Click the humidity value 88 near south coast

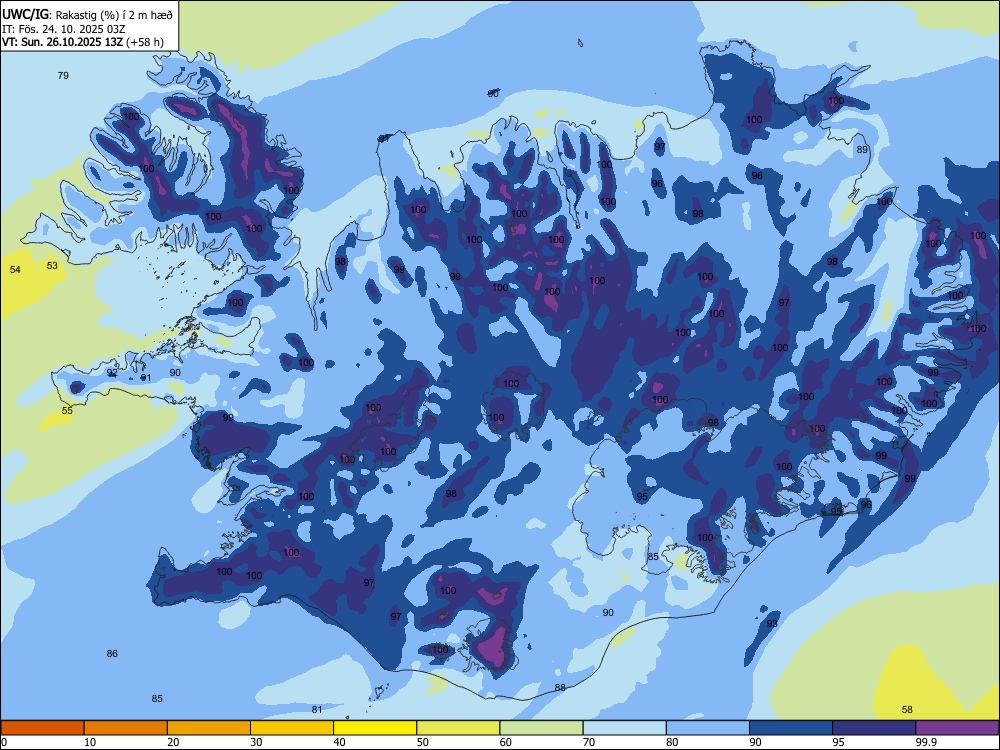[560, 687]
